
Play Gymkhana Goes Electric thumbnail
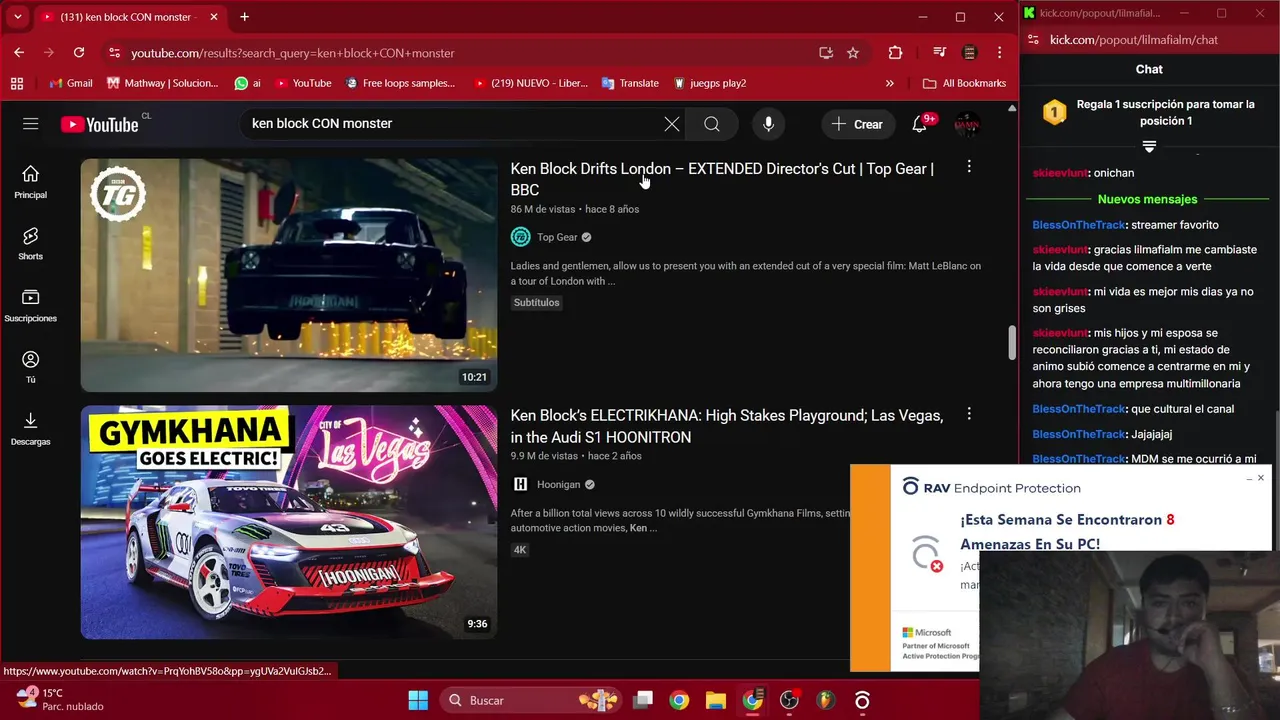coord(289,522)
